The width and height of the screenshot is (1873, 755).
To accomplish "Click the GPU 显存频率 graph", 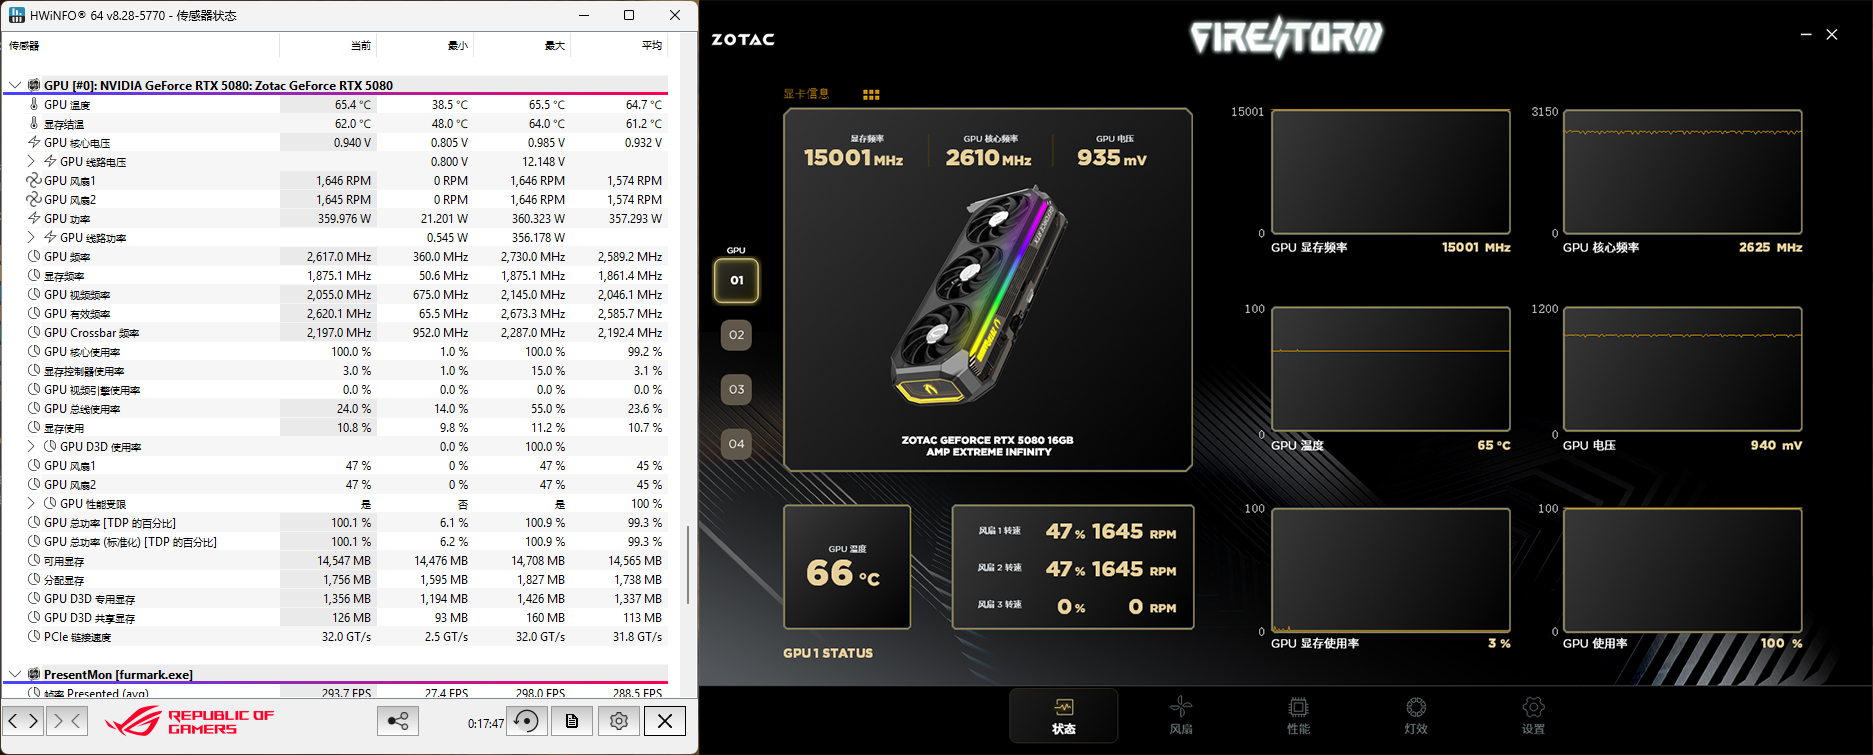I will 1390,172.
